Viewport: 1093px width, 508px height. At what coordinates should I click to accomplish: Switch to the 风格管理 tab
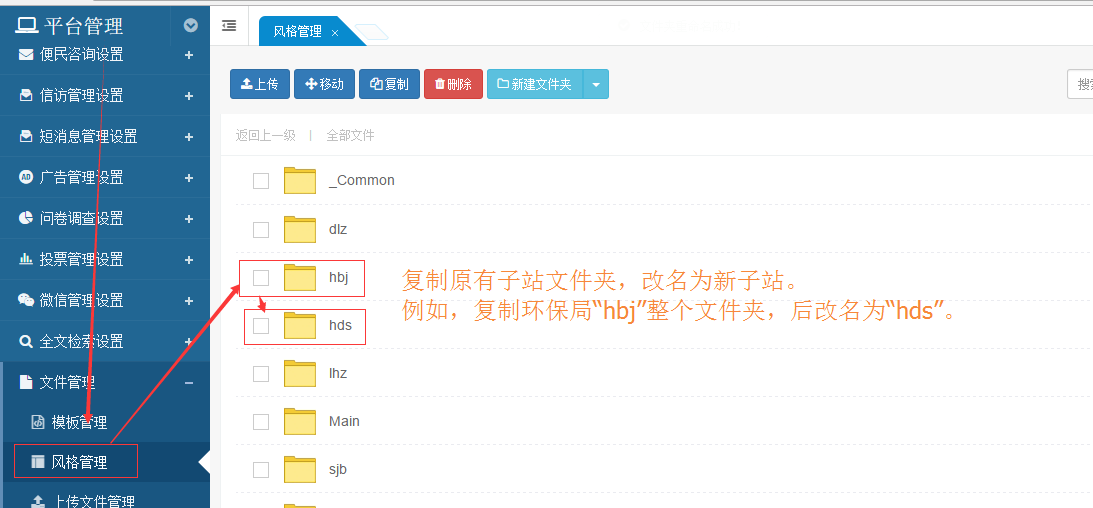coord(298,31)
